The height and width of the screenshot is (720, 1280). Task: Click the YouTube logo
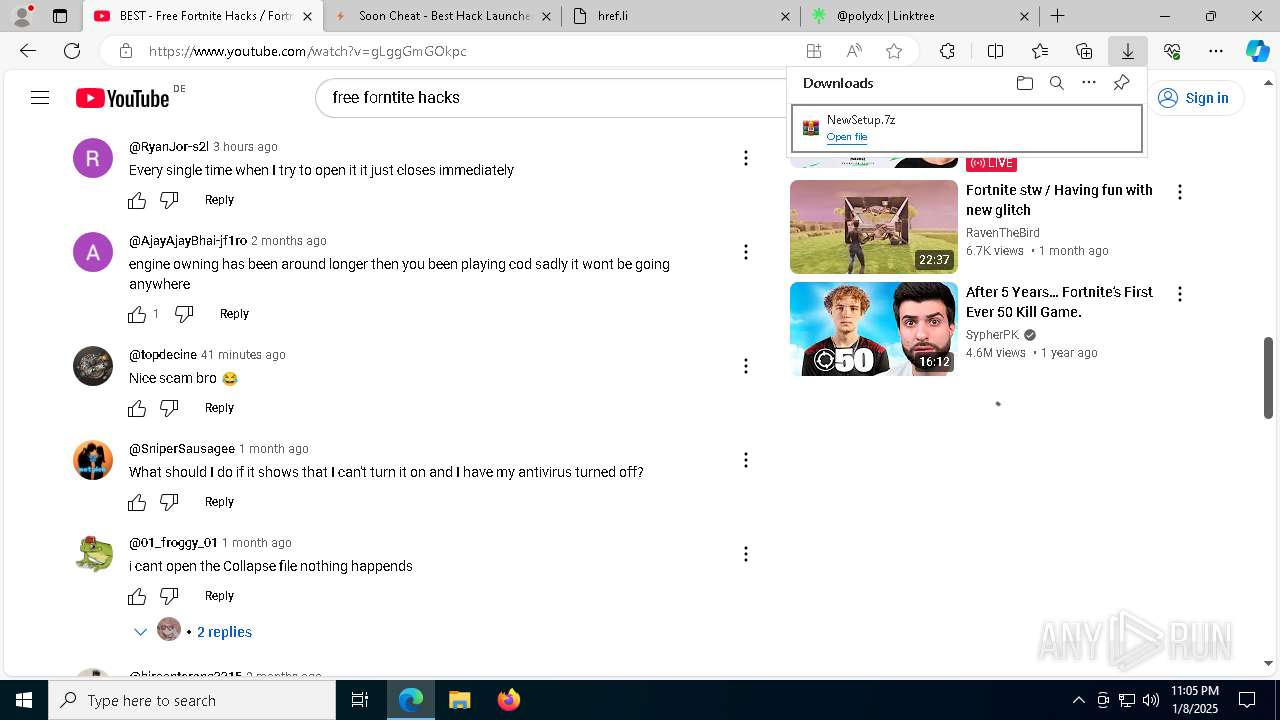tap(122, 98)
